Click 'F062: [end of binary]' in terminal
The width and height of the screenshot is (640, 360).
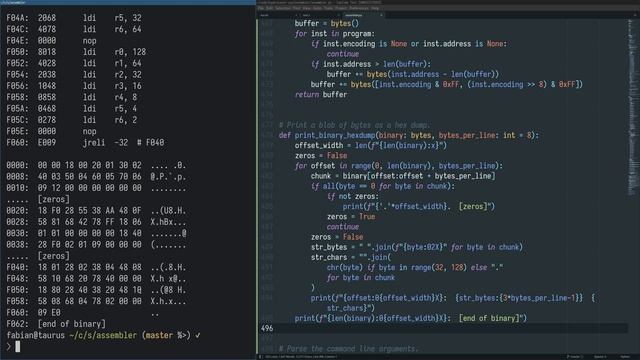(x=56, y=324)
